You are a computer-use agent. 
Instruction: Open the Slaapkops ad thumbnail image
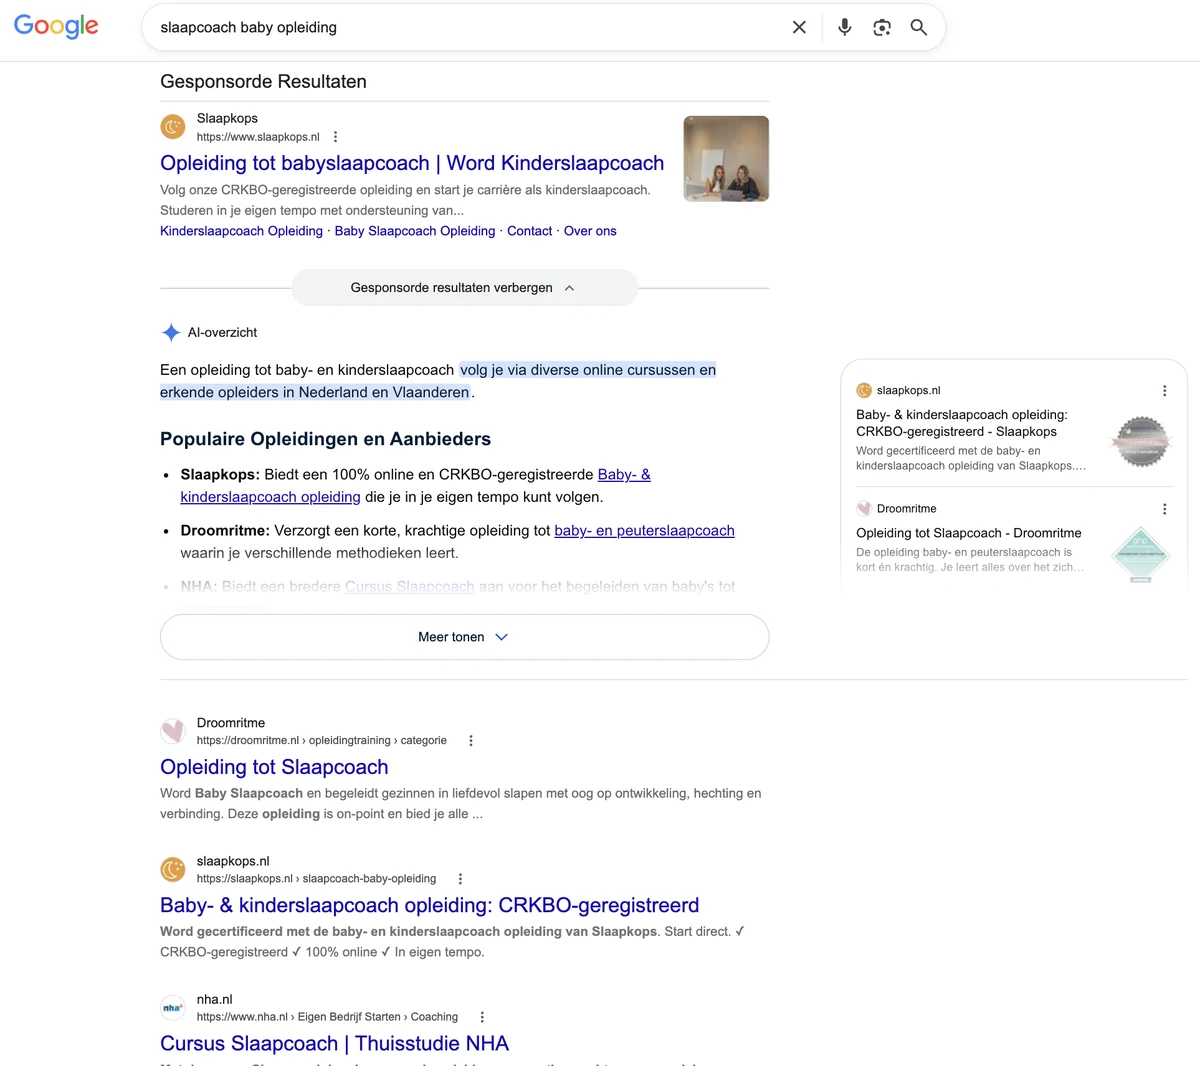coord(726,159)
